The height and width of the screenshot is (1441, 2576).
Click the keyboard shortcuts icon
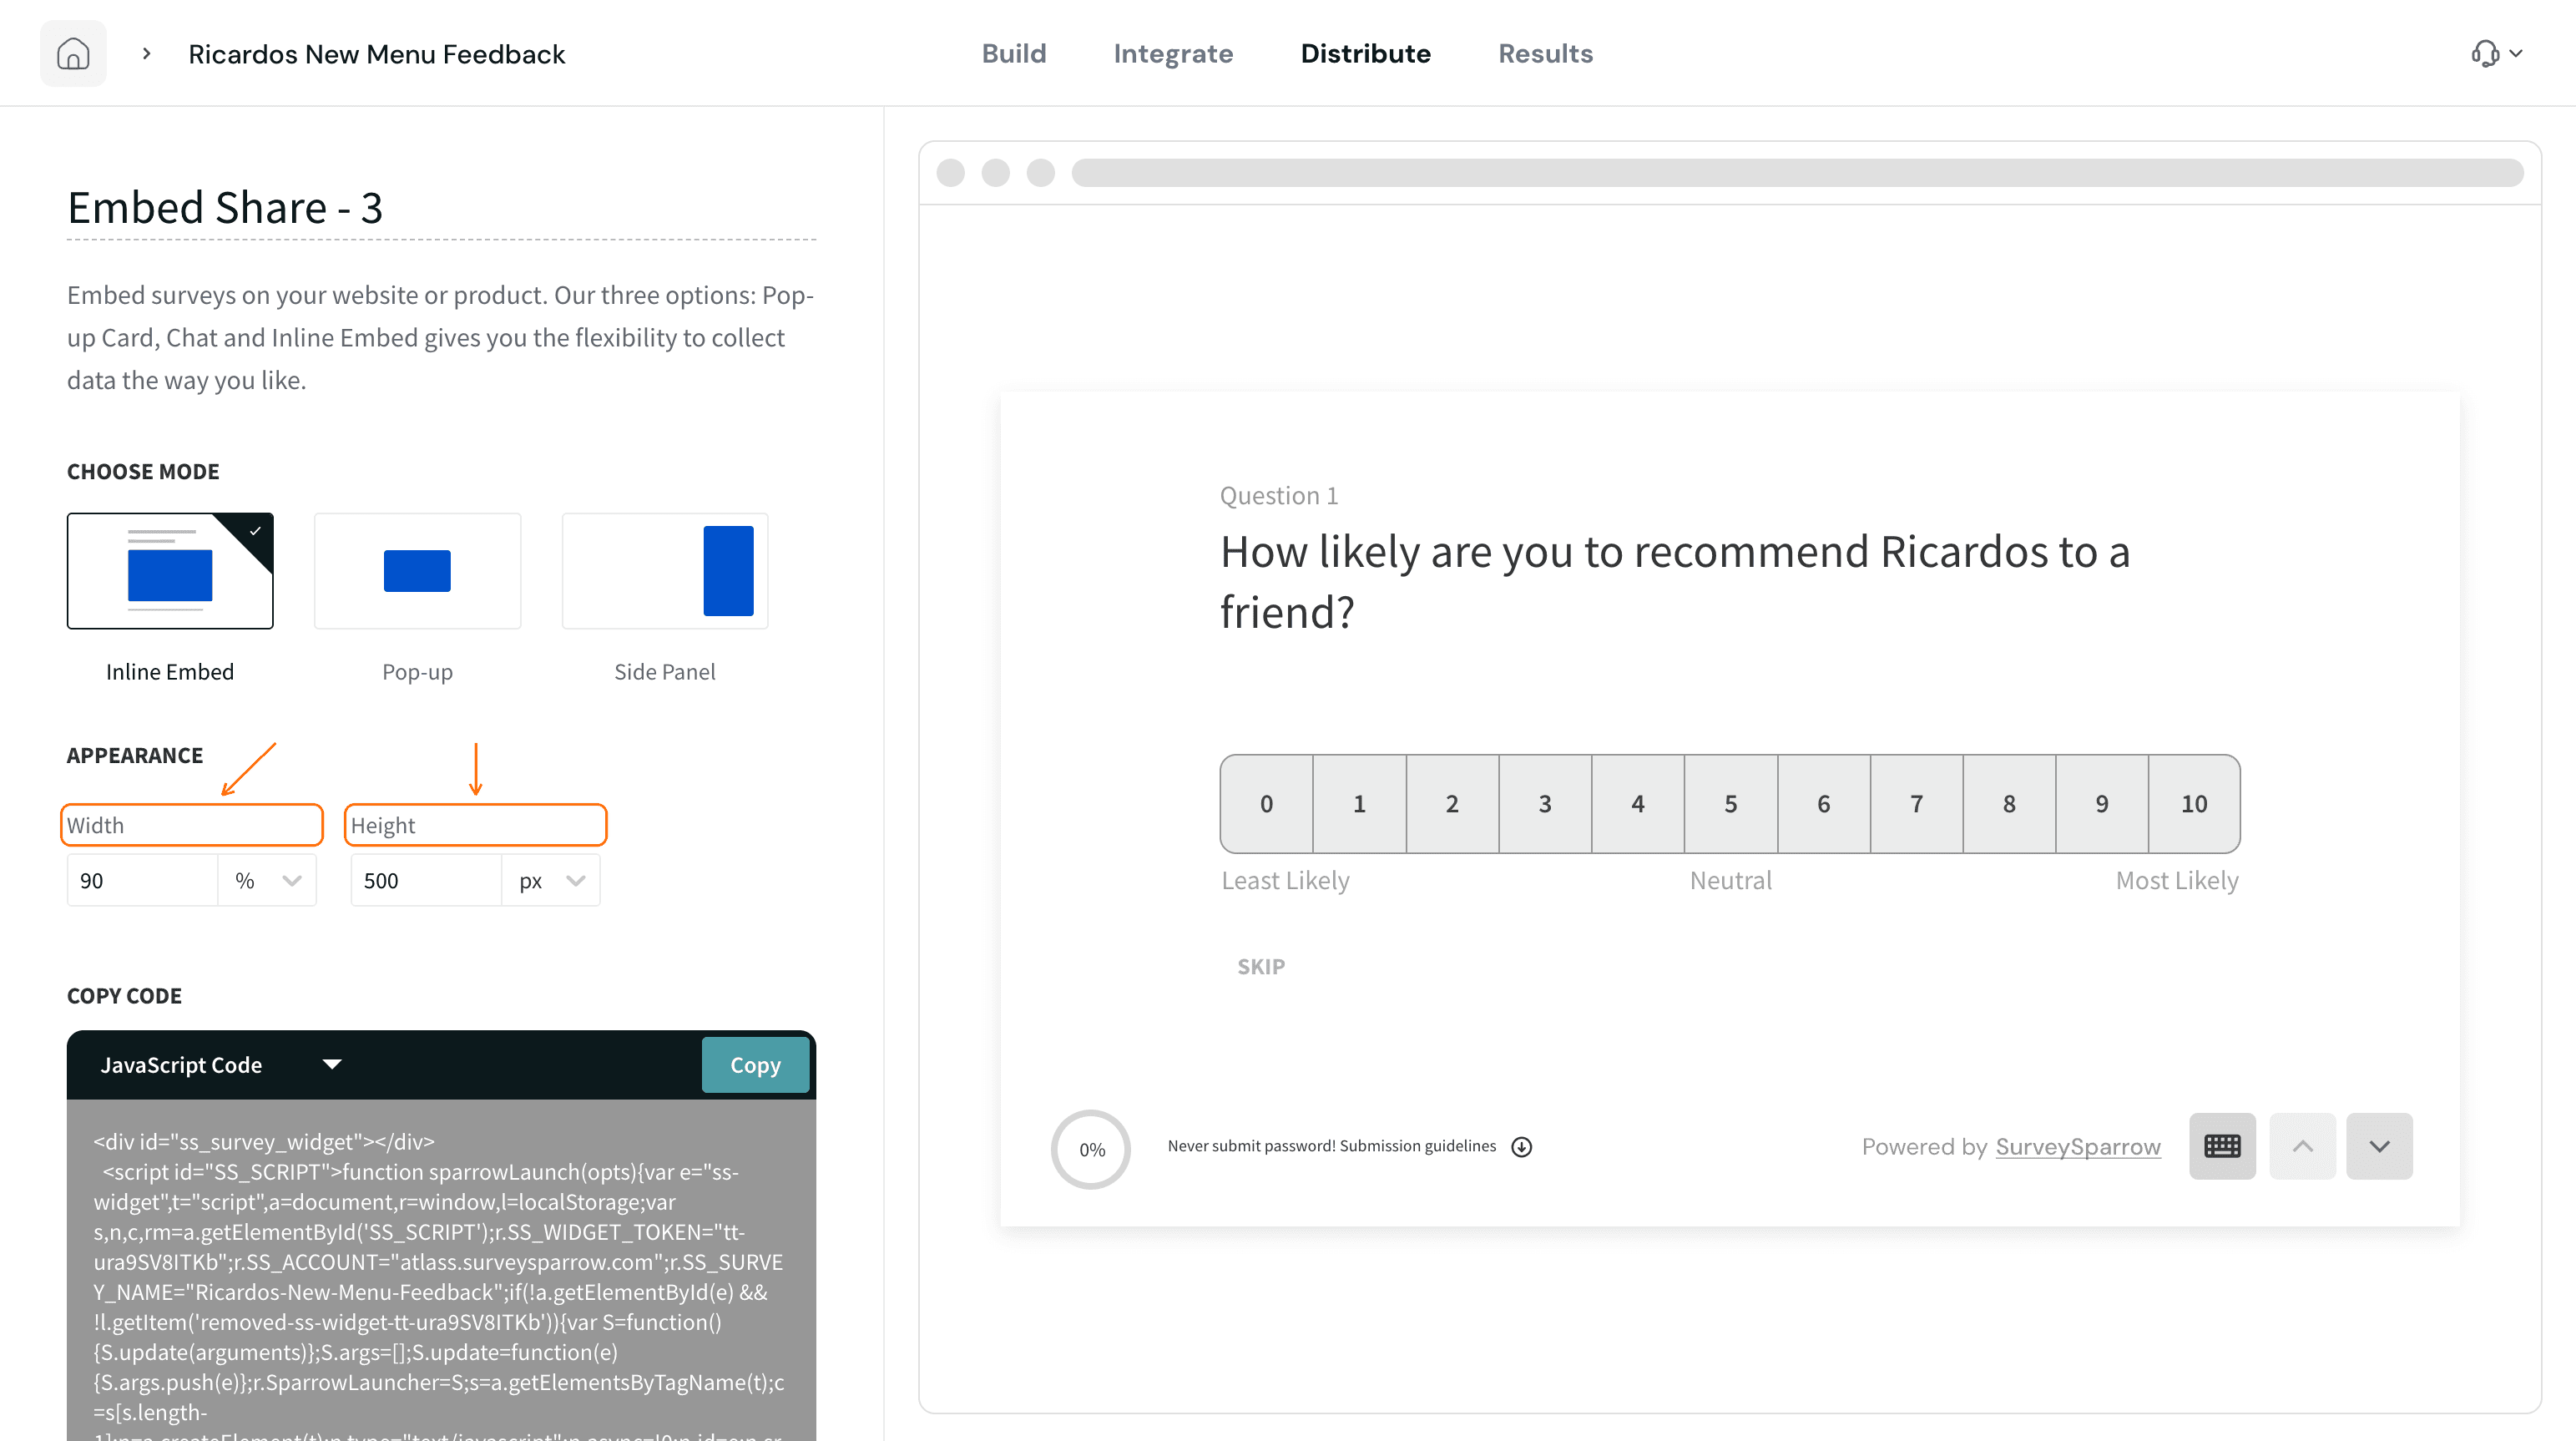click(2221, 1146)
